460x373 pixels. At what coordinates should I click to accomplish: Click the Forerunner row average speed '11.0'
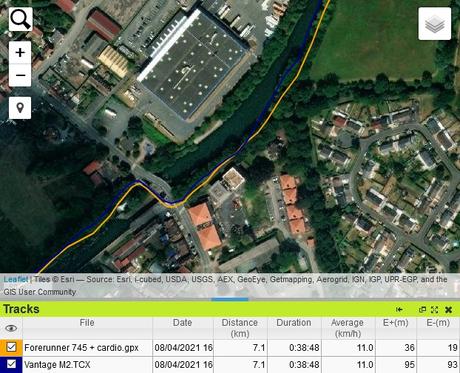[365, 348]
